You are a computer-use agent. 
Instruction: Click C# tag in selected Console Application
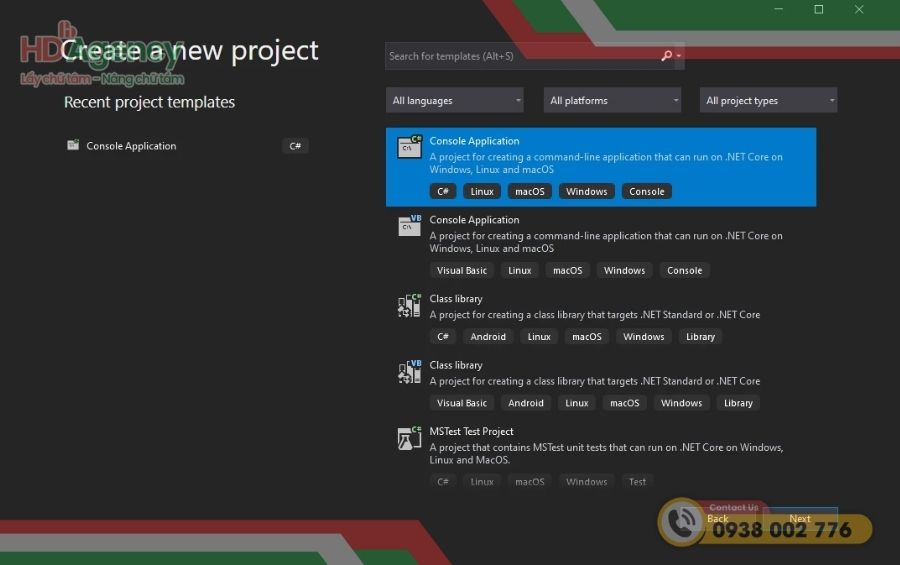pyautogui.click(x=443, y=191)
